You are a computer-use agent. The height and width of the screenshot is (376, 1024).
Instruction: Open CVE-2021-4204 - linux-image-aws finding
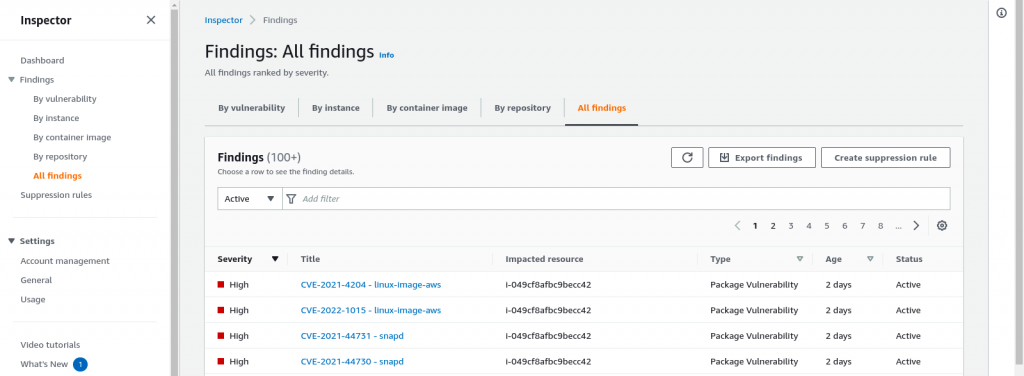click(371, 285)
